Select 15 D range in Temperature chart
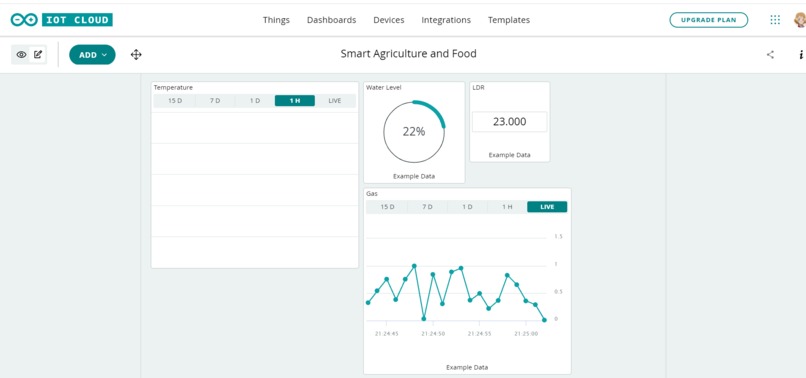Screen dimensions: 806x378 click(175, 101)
